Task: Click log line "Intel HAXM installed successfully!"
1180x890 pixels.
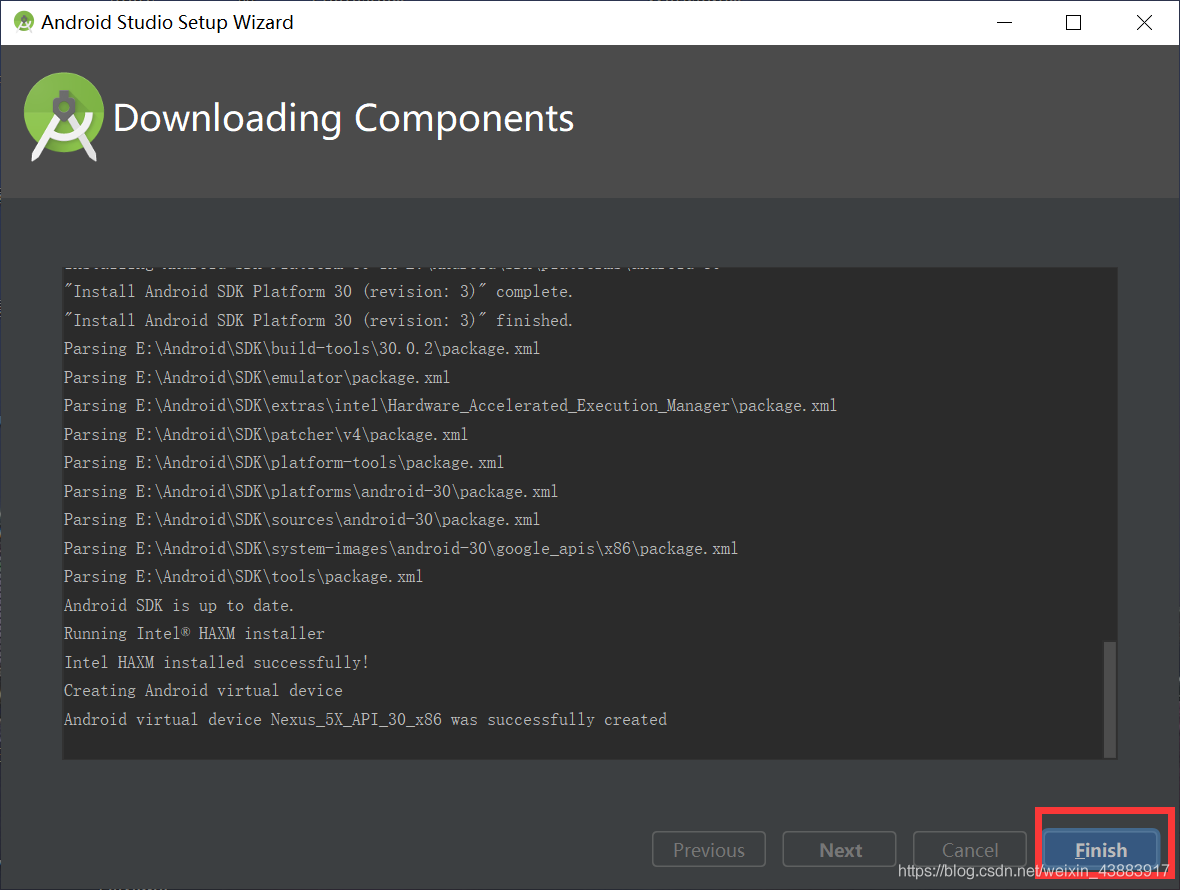Action: pyautogui.click(x=216, y=662)
